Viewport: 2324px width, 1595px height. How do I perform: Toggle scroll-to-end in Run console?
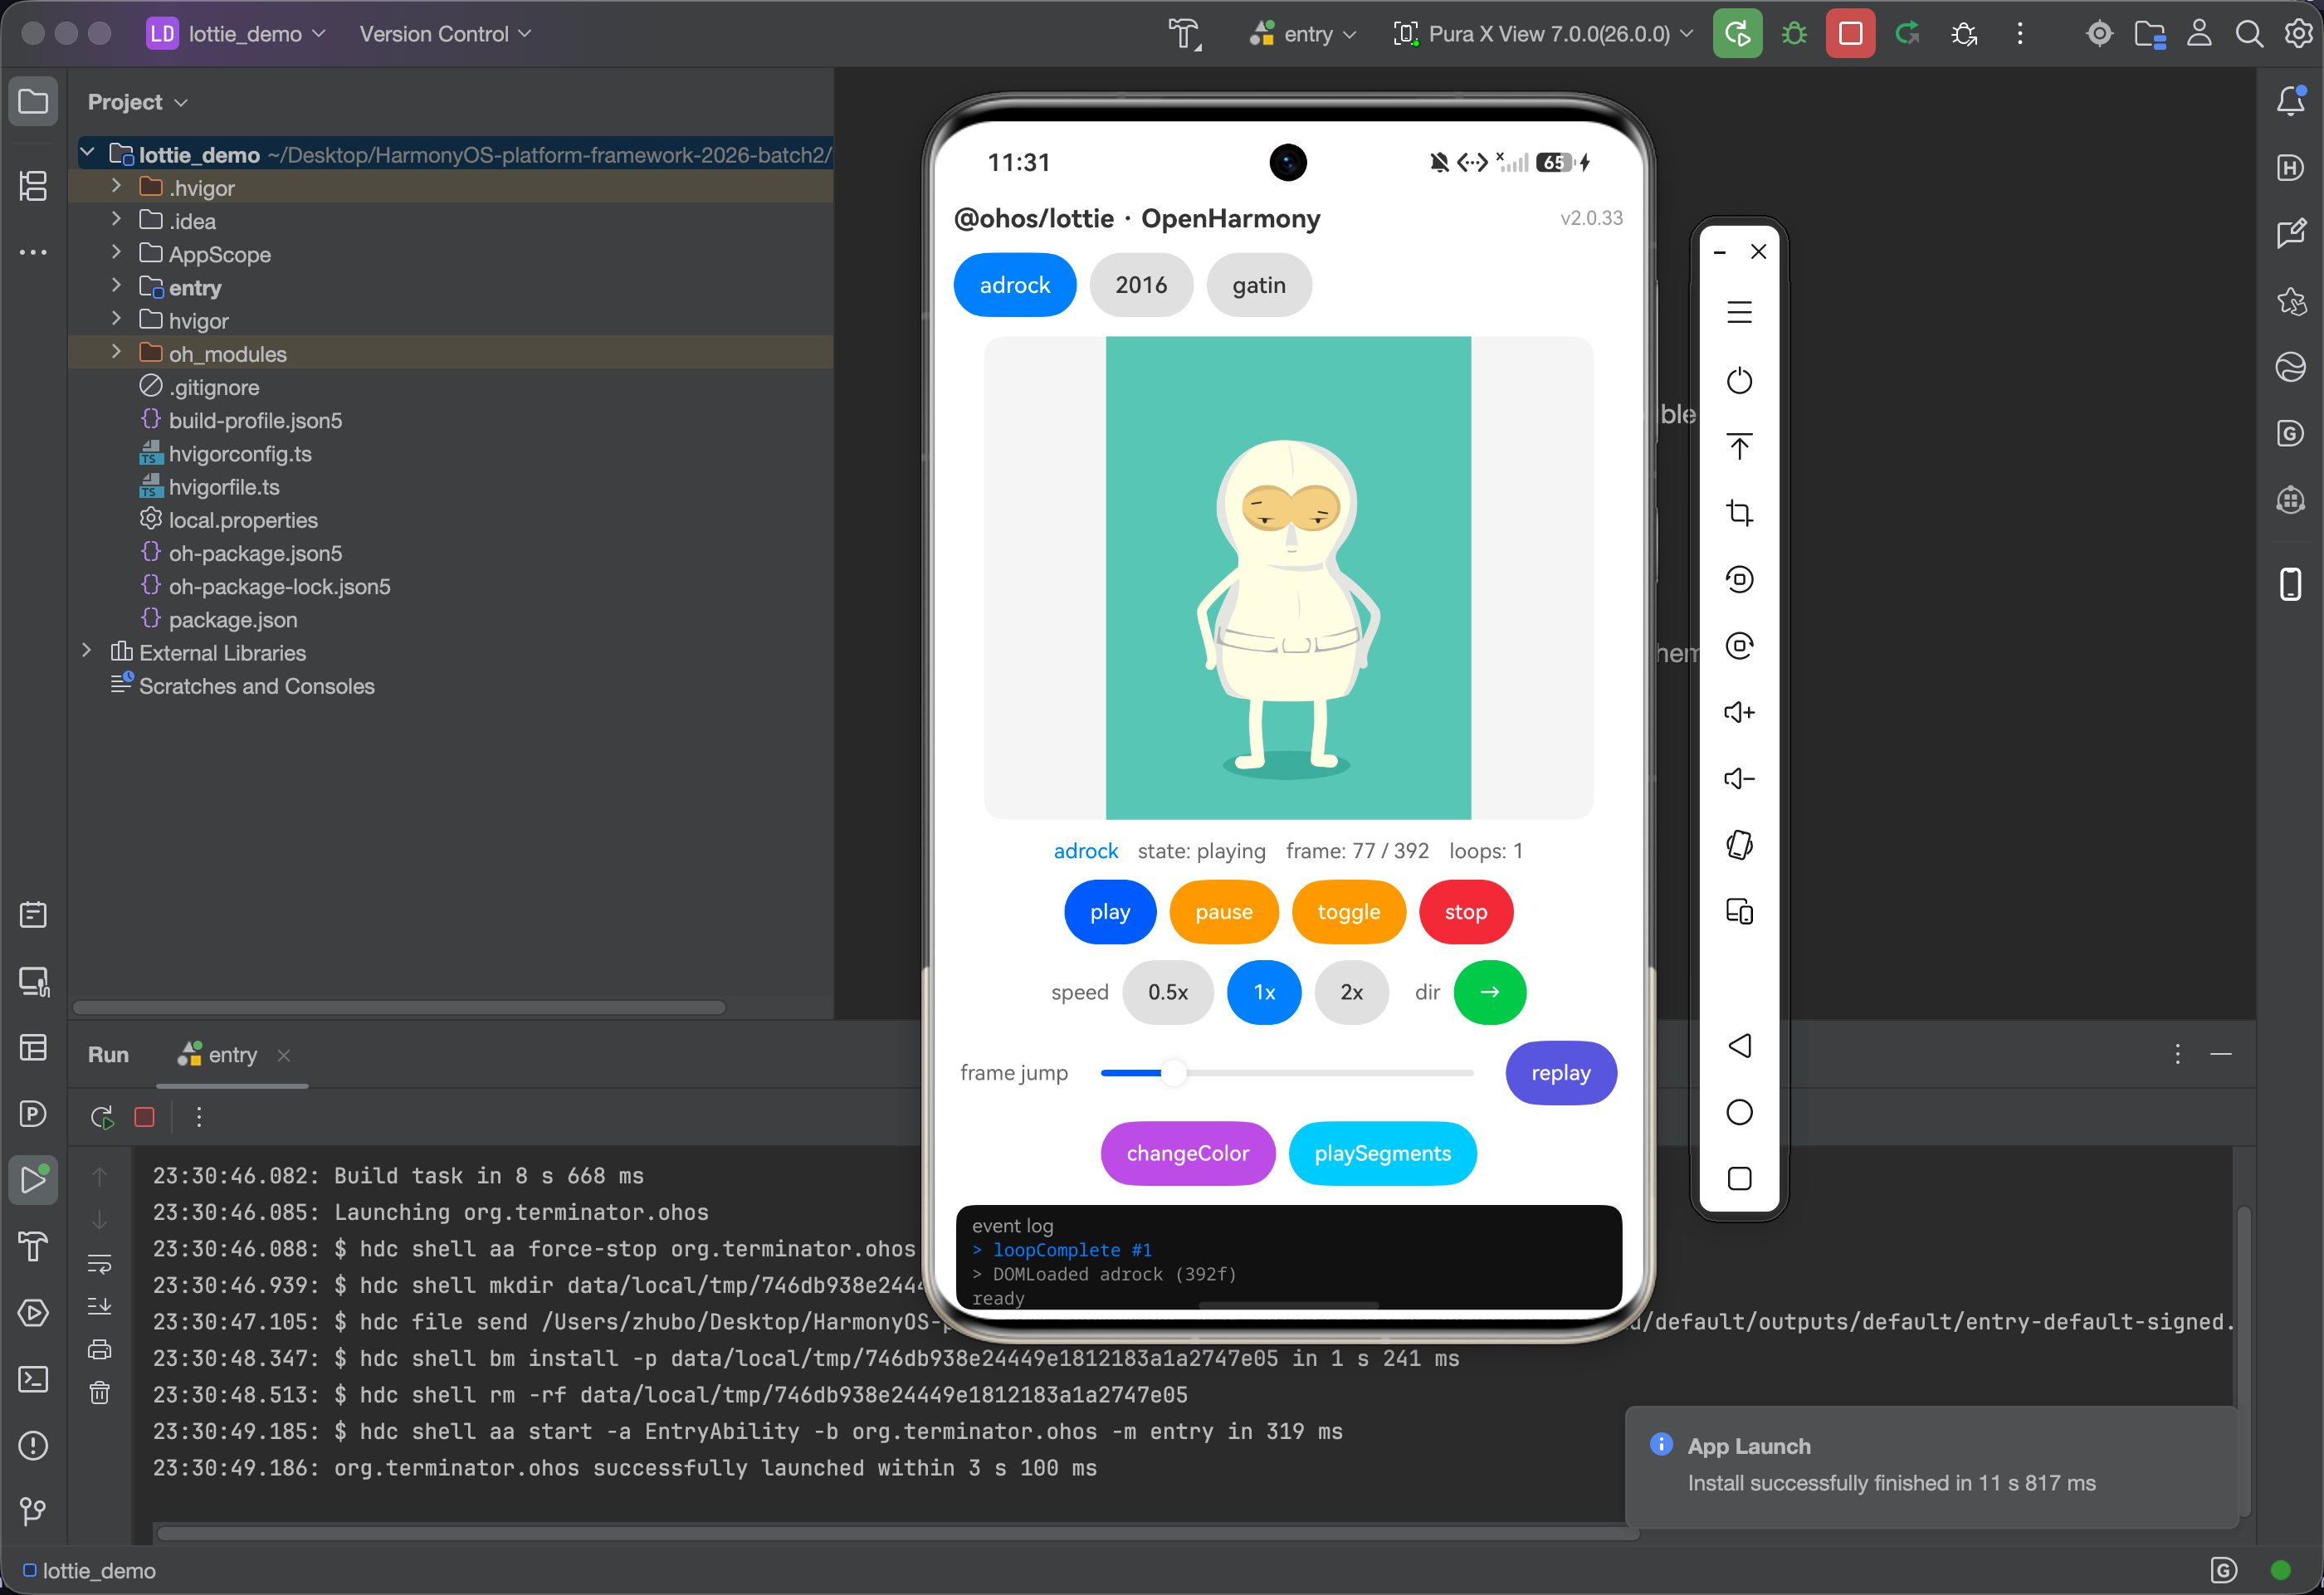(100, 1306)
